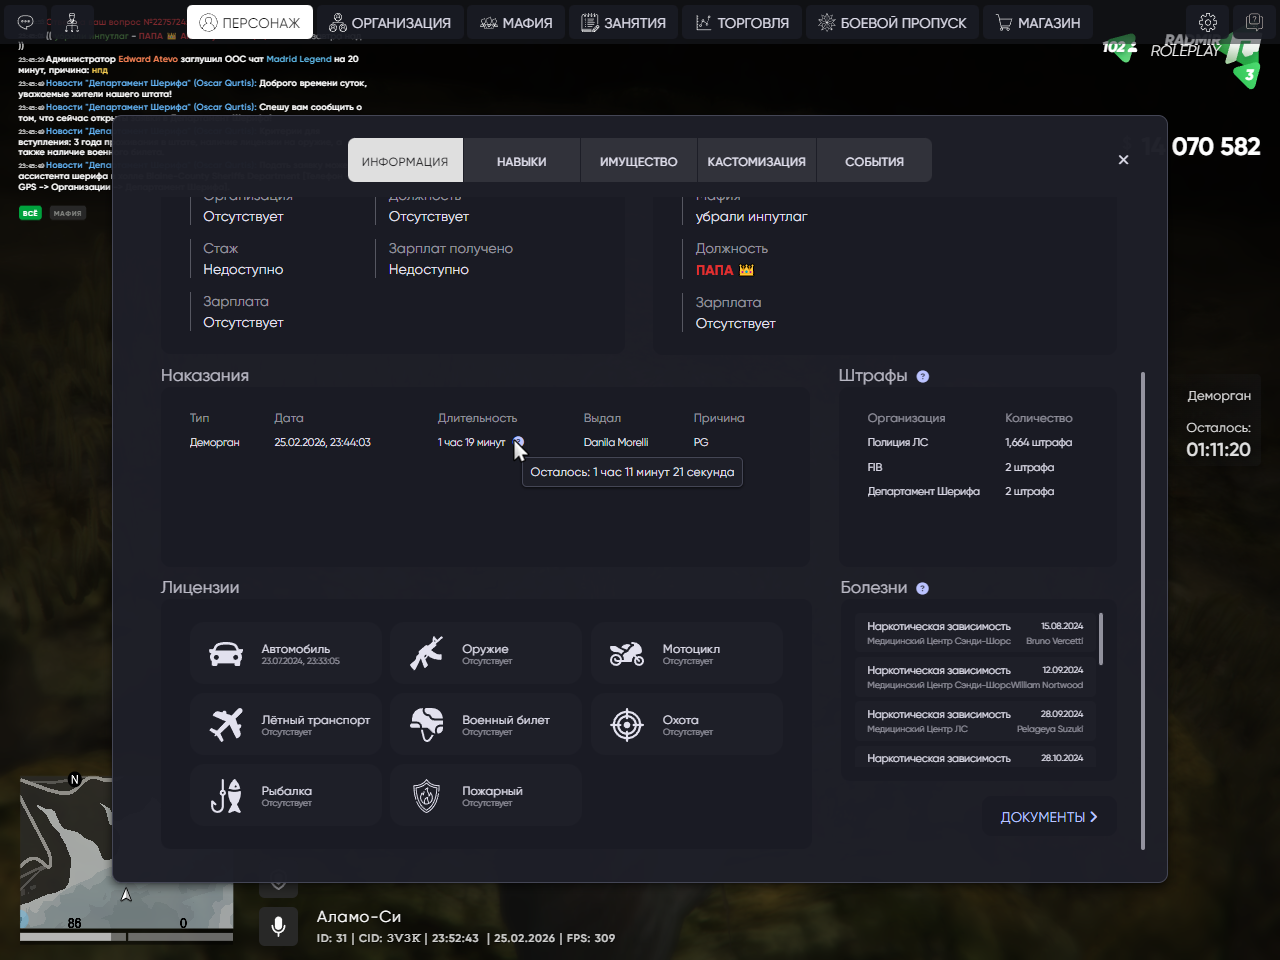Click the Деморган punishment type cell
The height and width of the screenshot is (960, 1280).
[215, 442]
